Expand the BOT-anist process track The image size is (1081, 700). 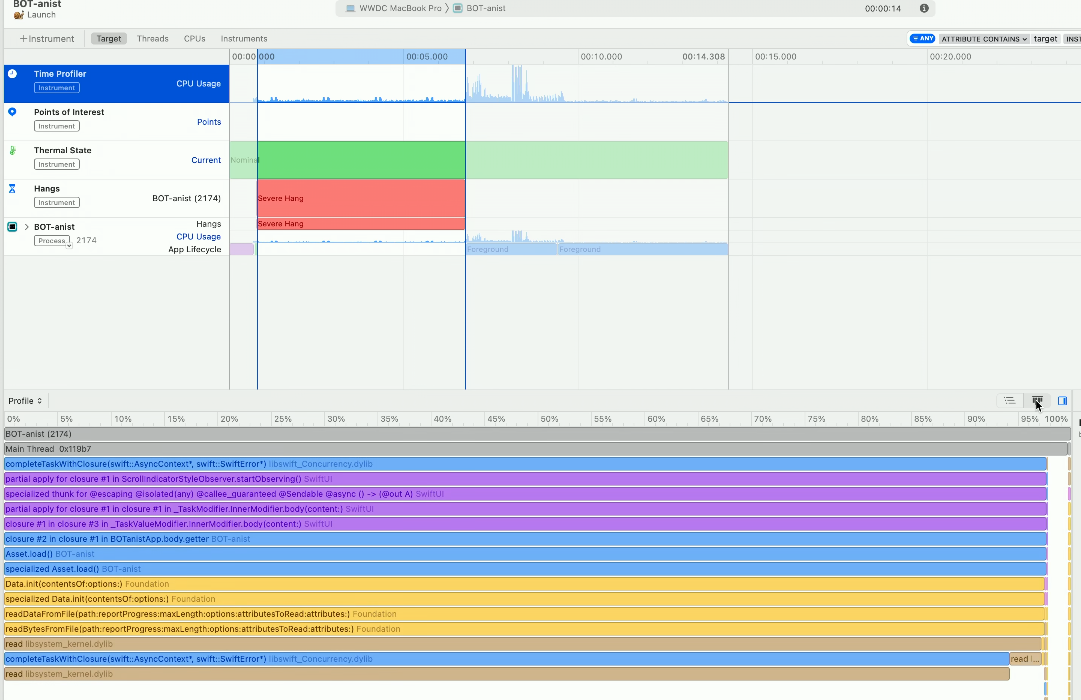[x=27, y=227]
